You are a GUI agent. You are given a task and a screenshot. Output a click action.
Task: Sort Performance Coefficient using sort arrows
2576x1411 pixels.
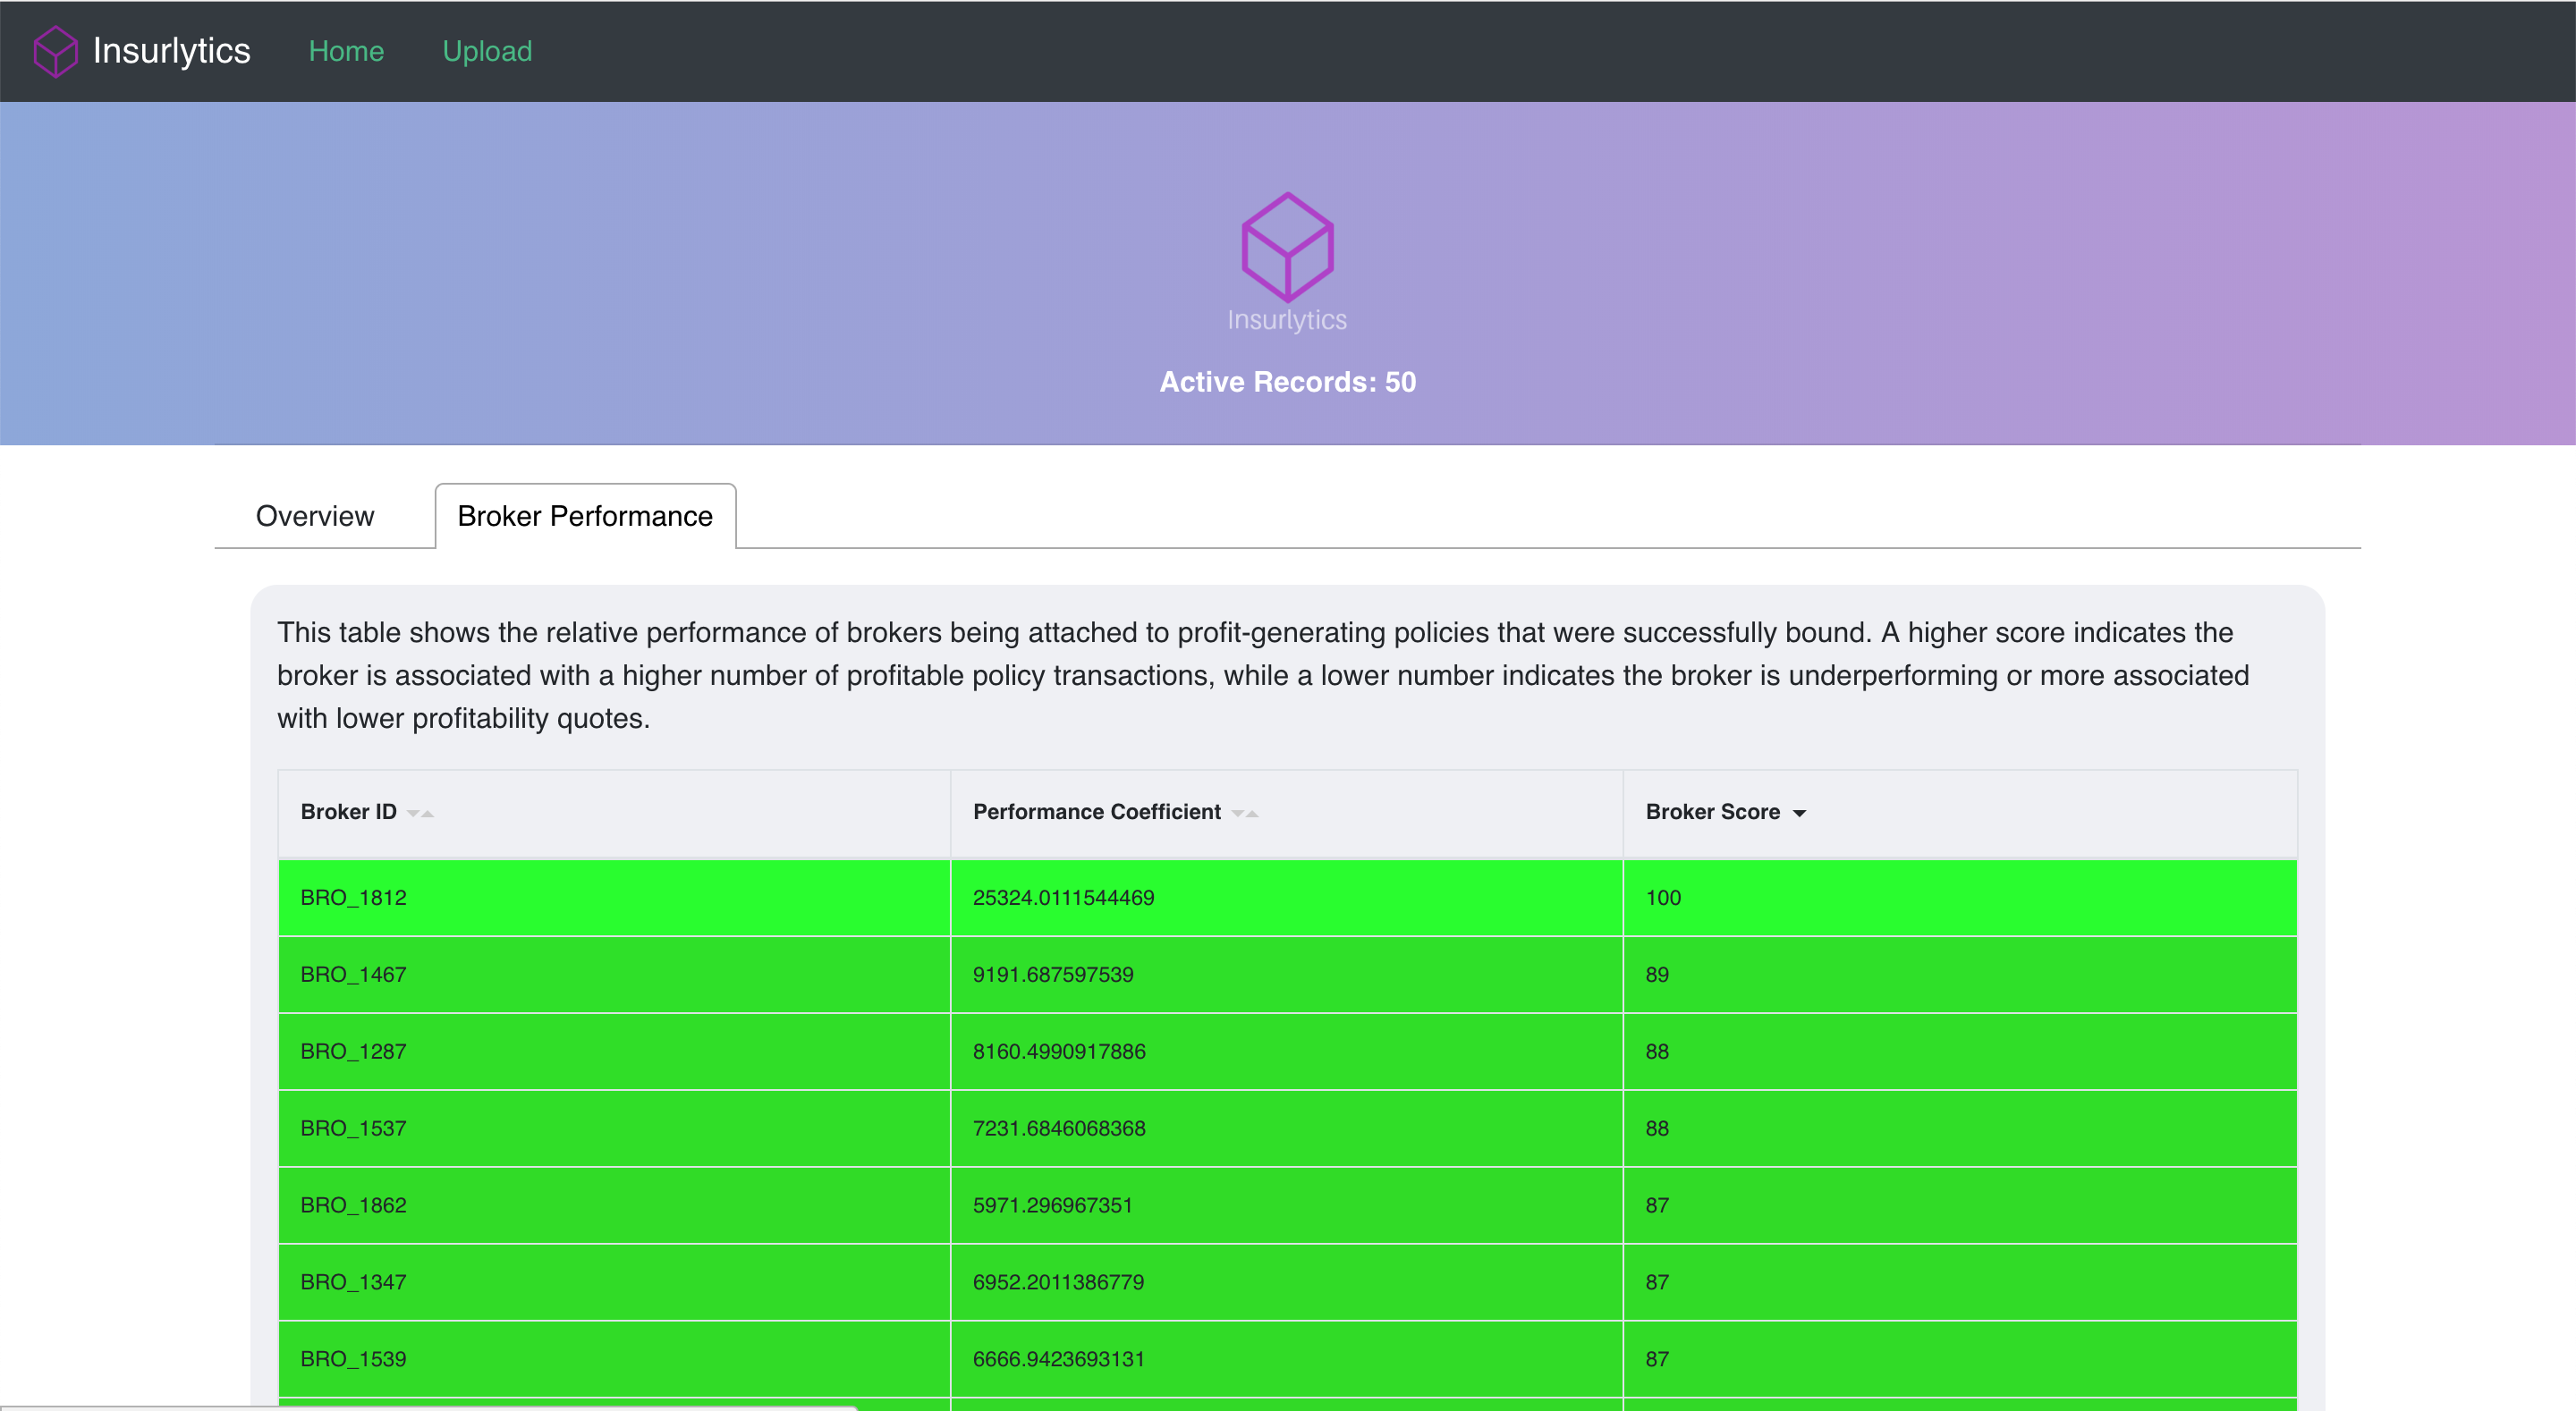(1245, 813)
